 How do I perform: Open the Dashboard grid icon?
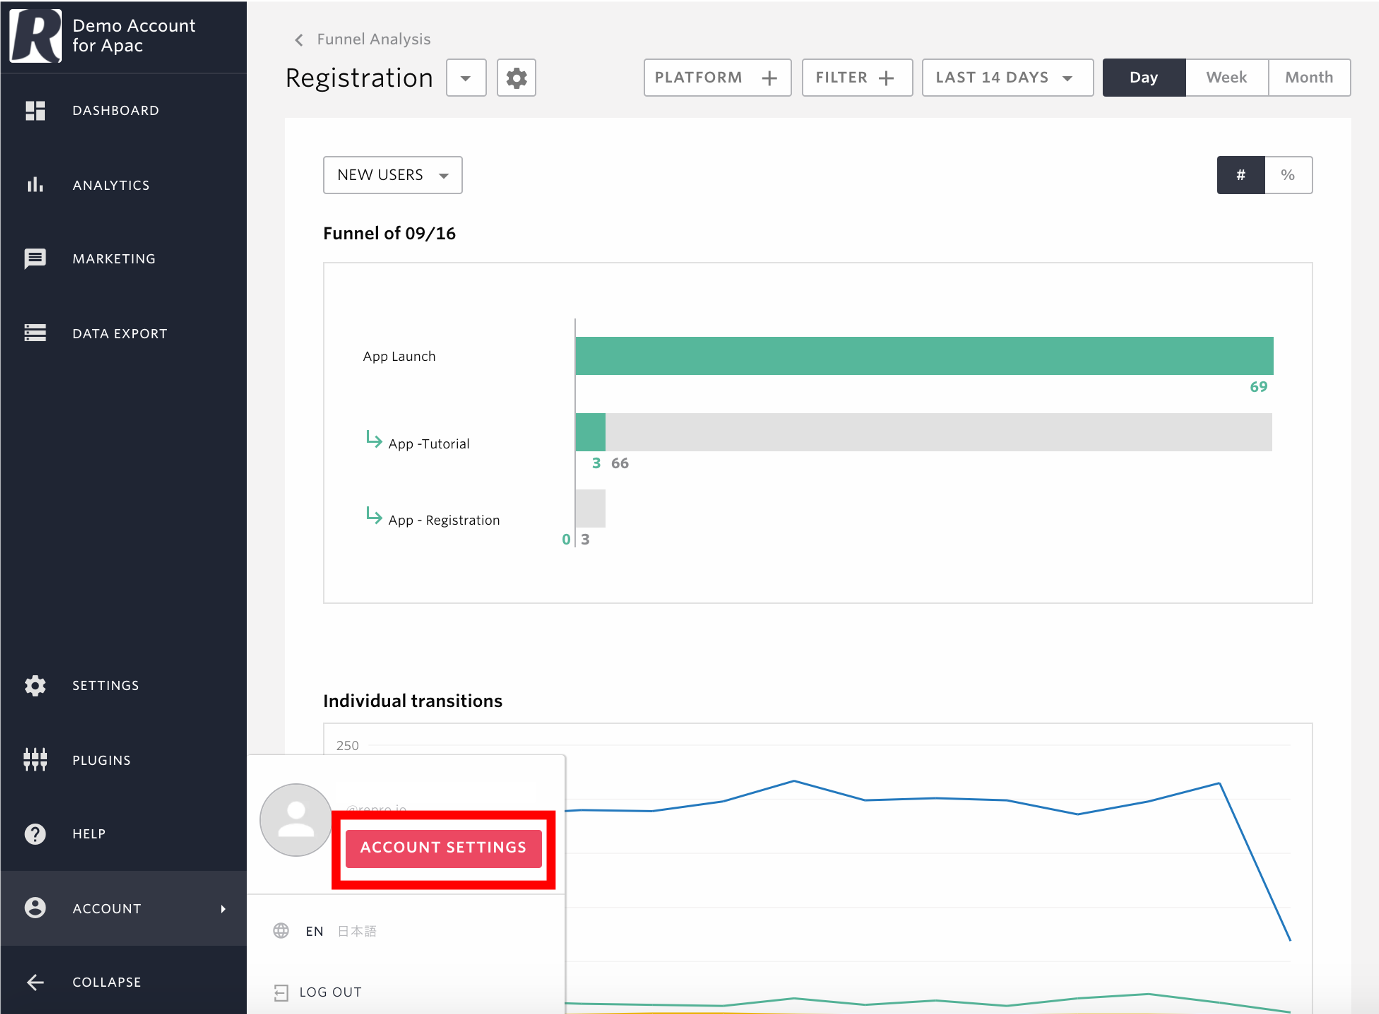[x=35, y=110]
